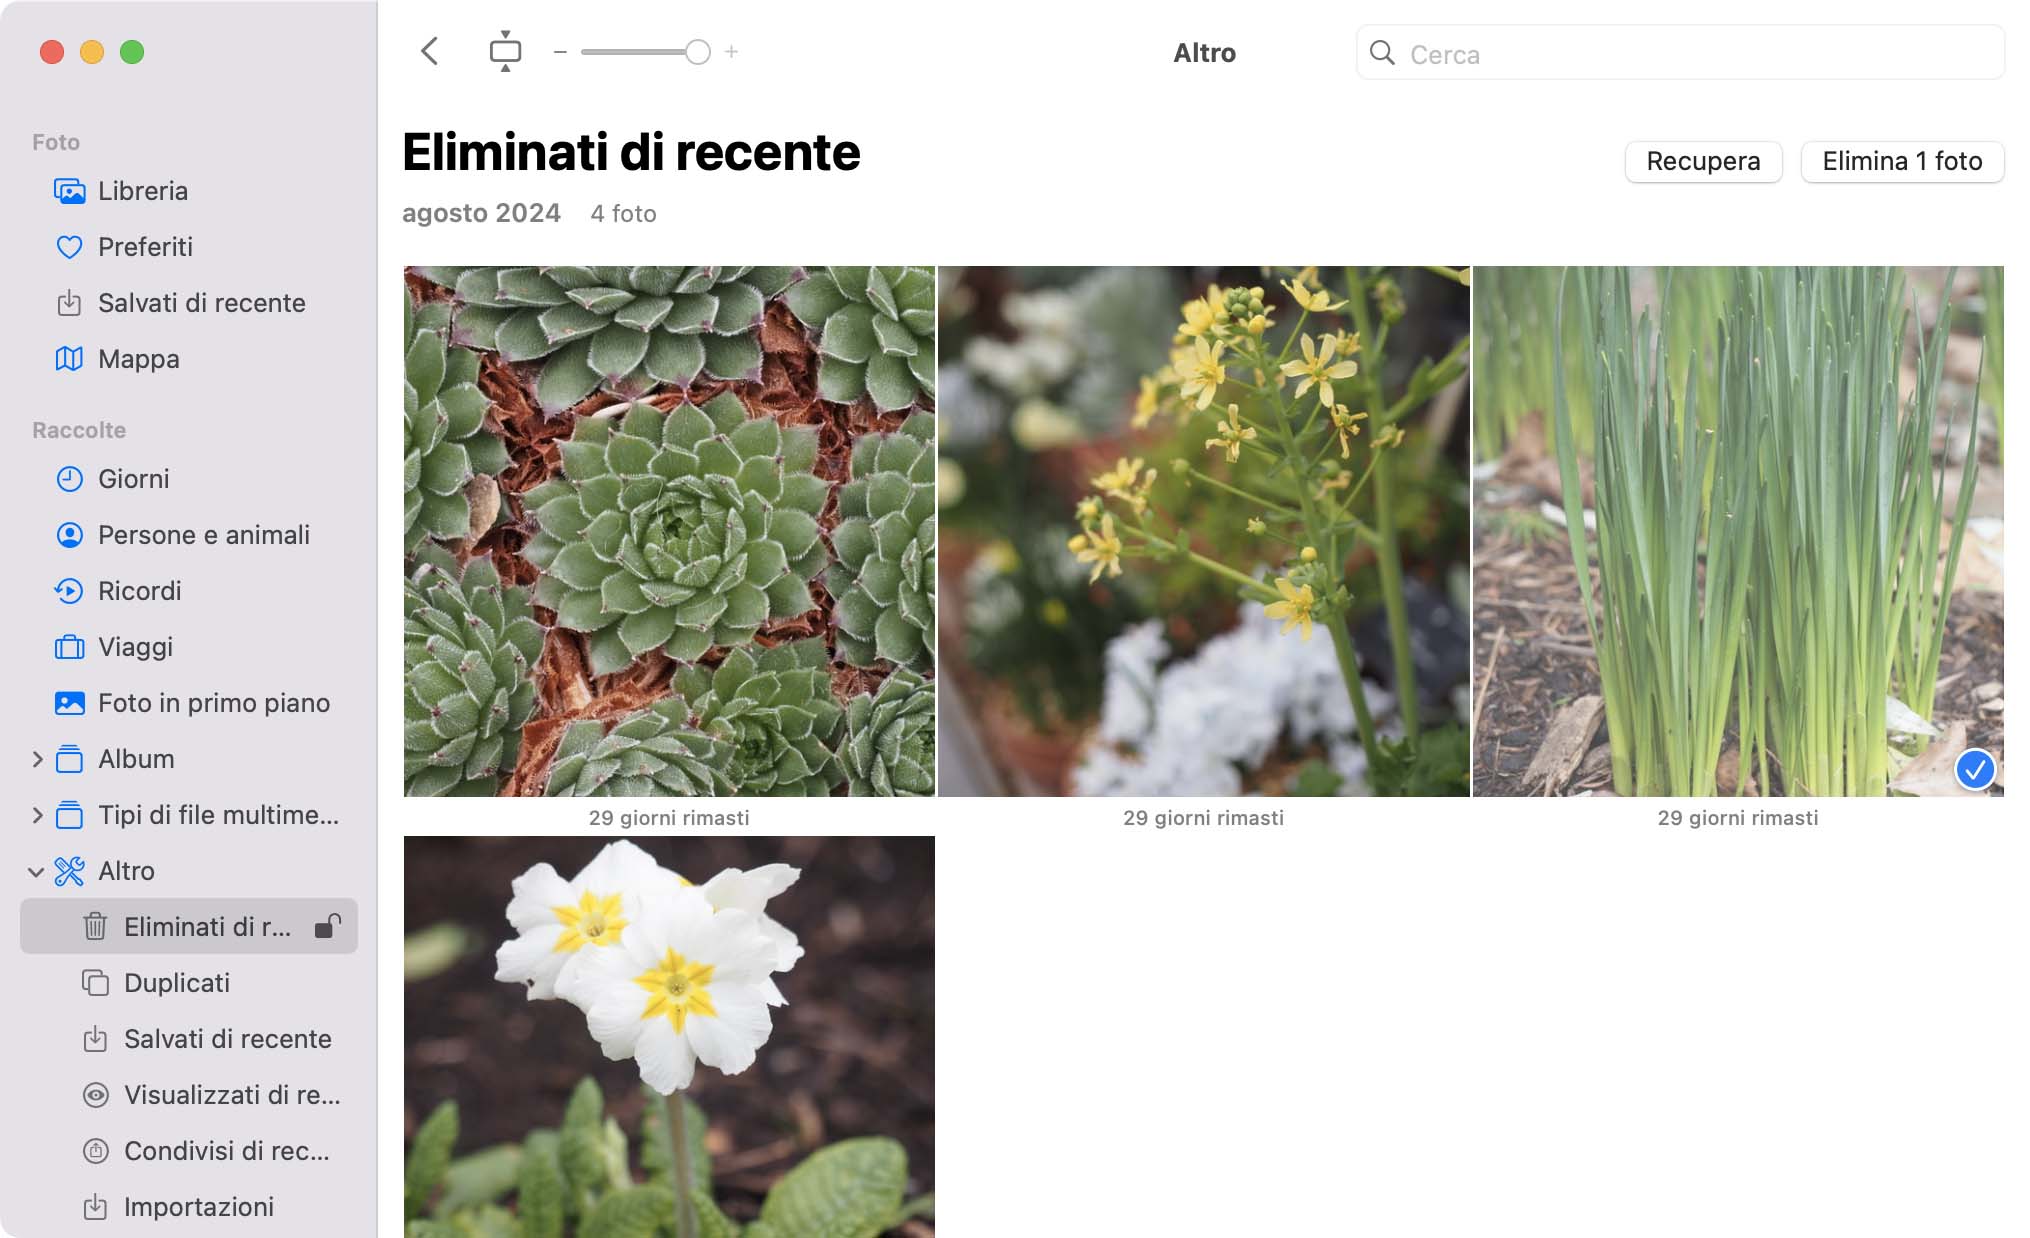Click the Mappa map icon
The height and width of the screenshot is (1238, 2030).
click(68, 358)
